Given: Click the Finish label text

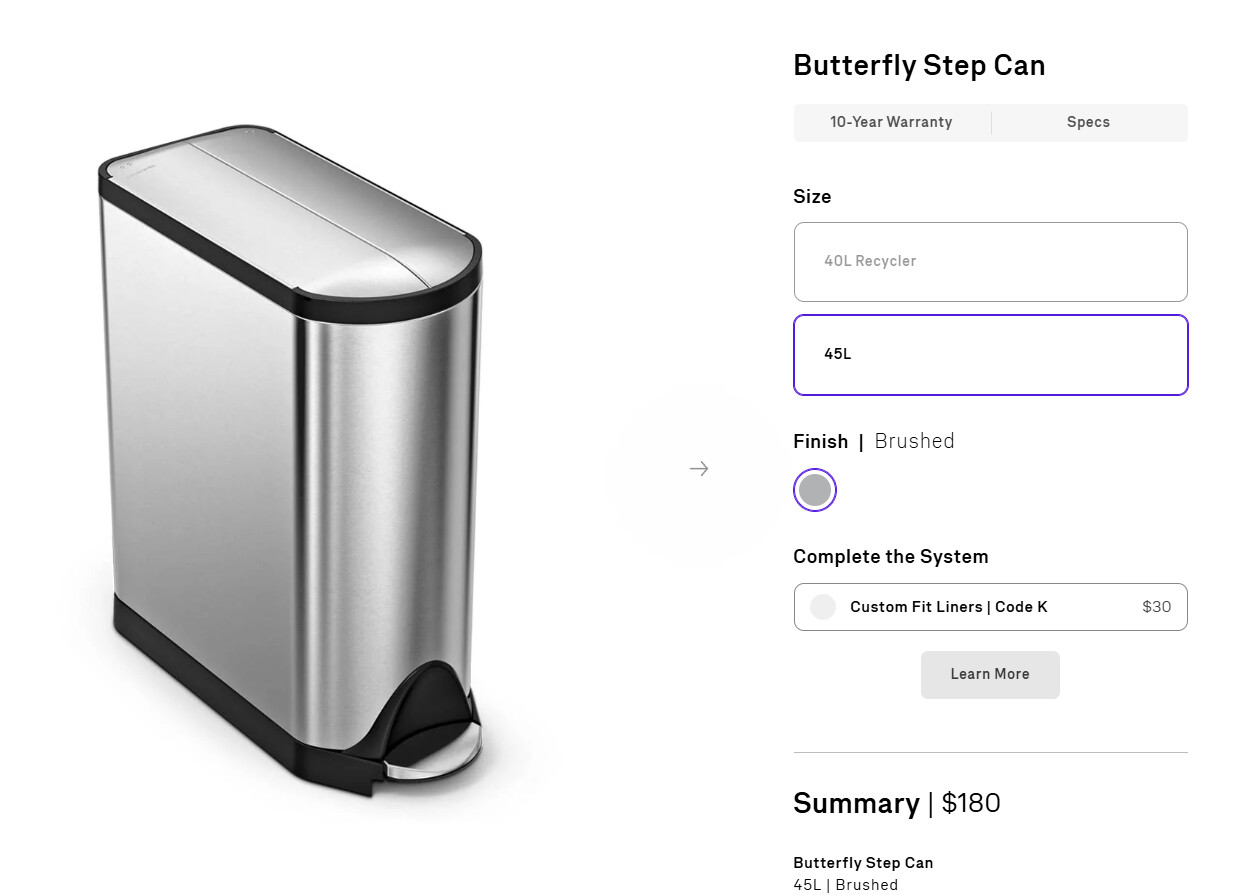Looking at the screenshot, I should click(x=820, y=441).
